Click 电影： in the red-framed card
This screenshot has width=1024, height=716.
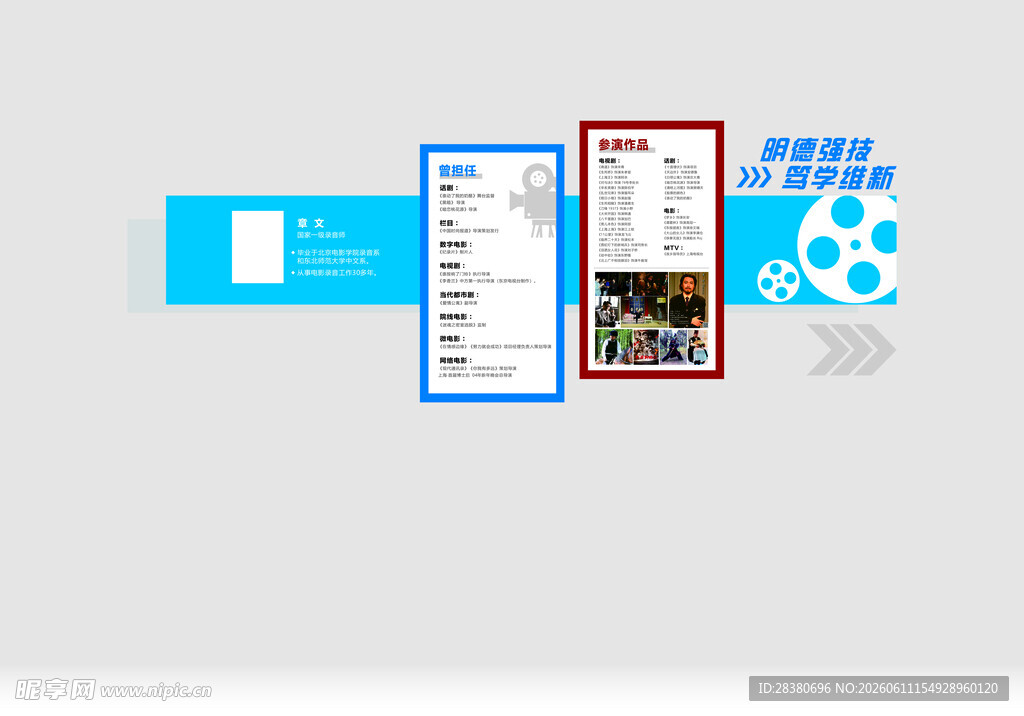tap(672, 210)
